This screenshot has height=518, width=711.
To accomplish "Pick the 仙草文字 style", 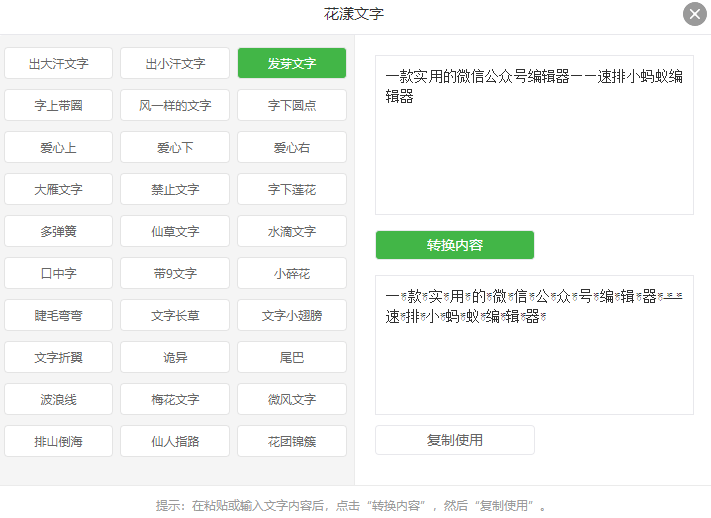I will (175, 231).
